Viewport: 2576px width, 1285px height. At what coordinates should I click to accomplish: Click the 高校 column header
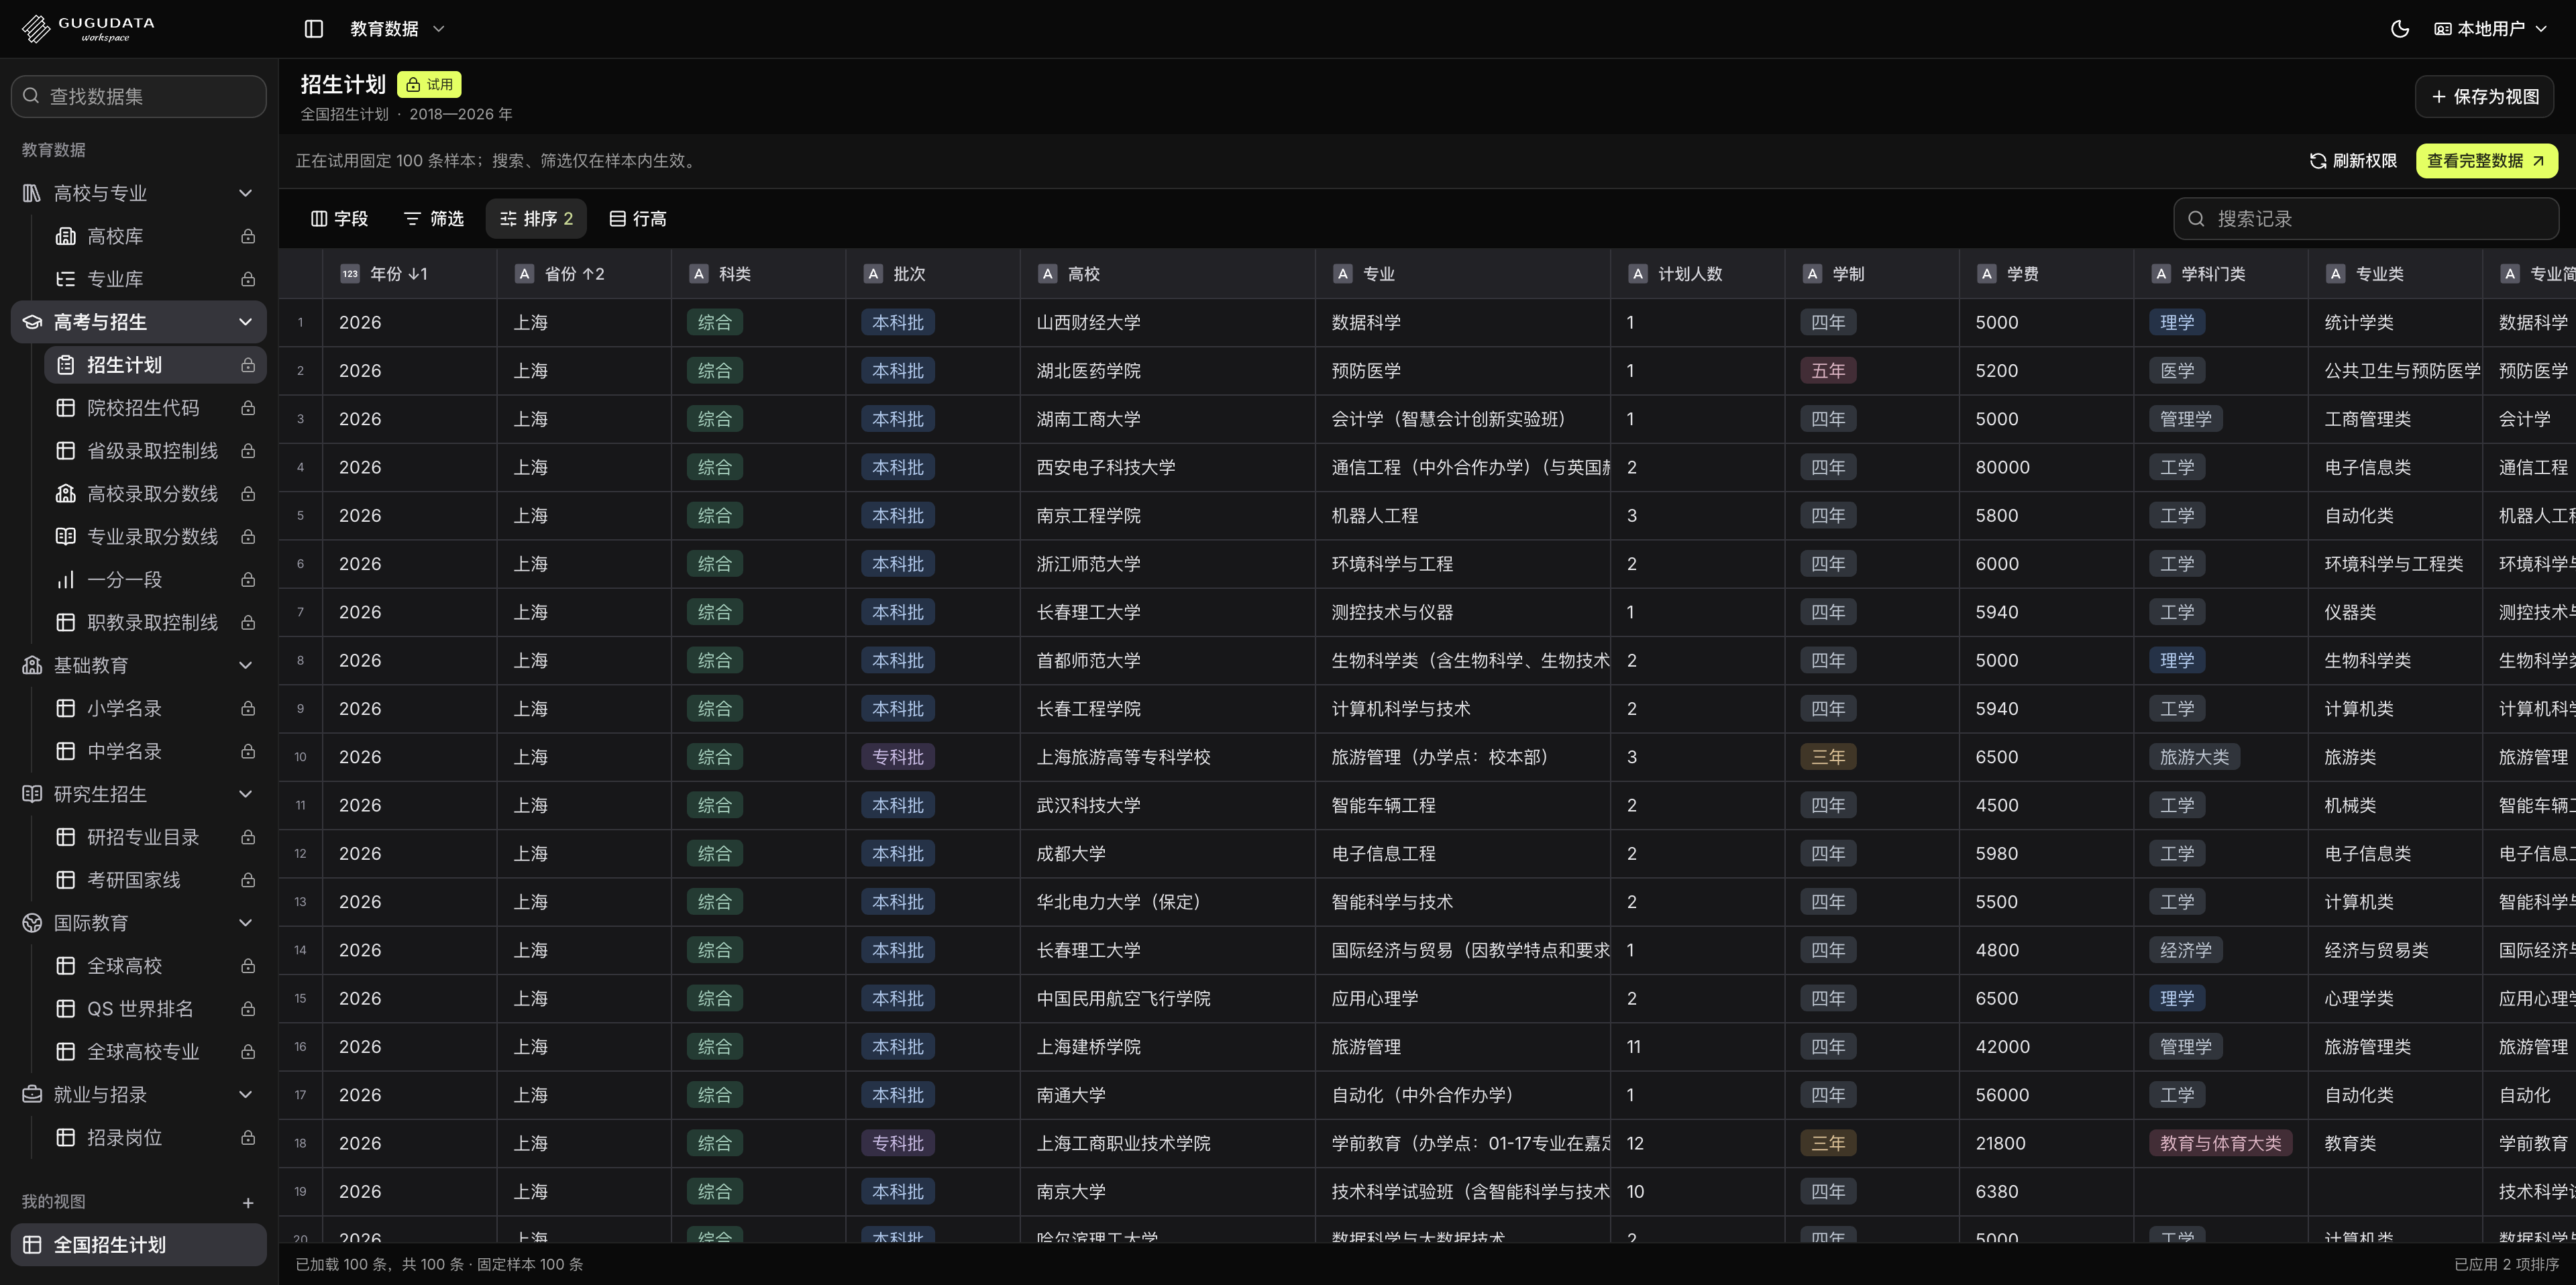click(1167, 274)
